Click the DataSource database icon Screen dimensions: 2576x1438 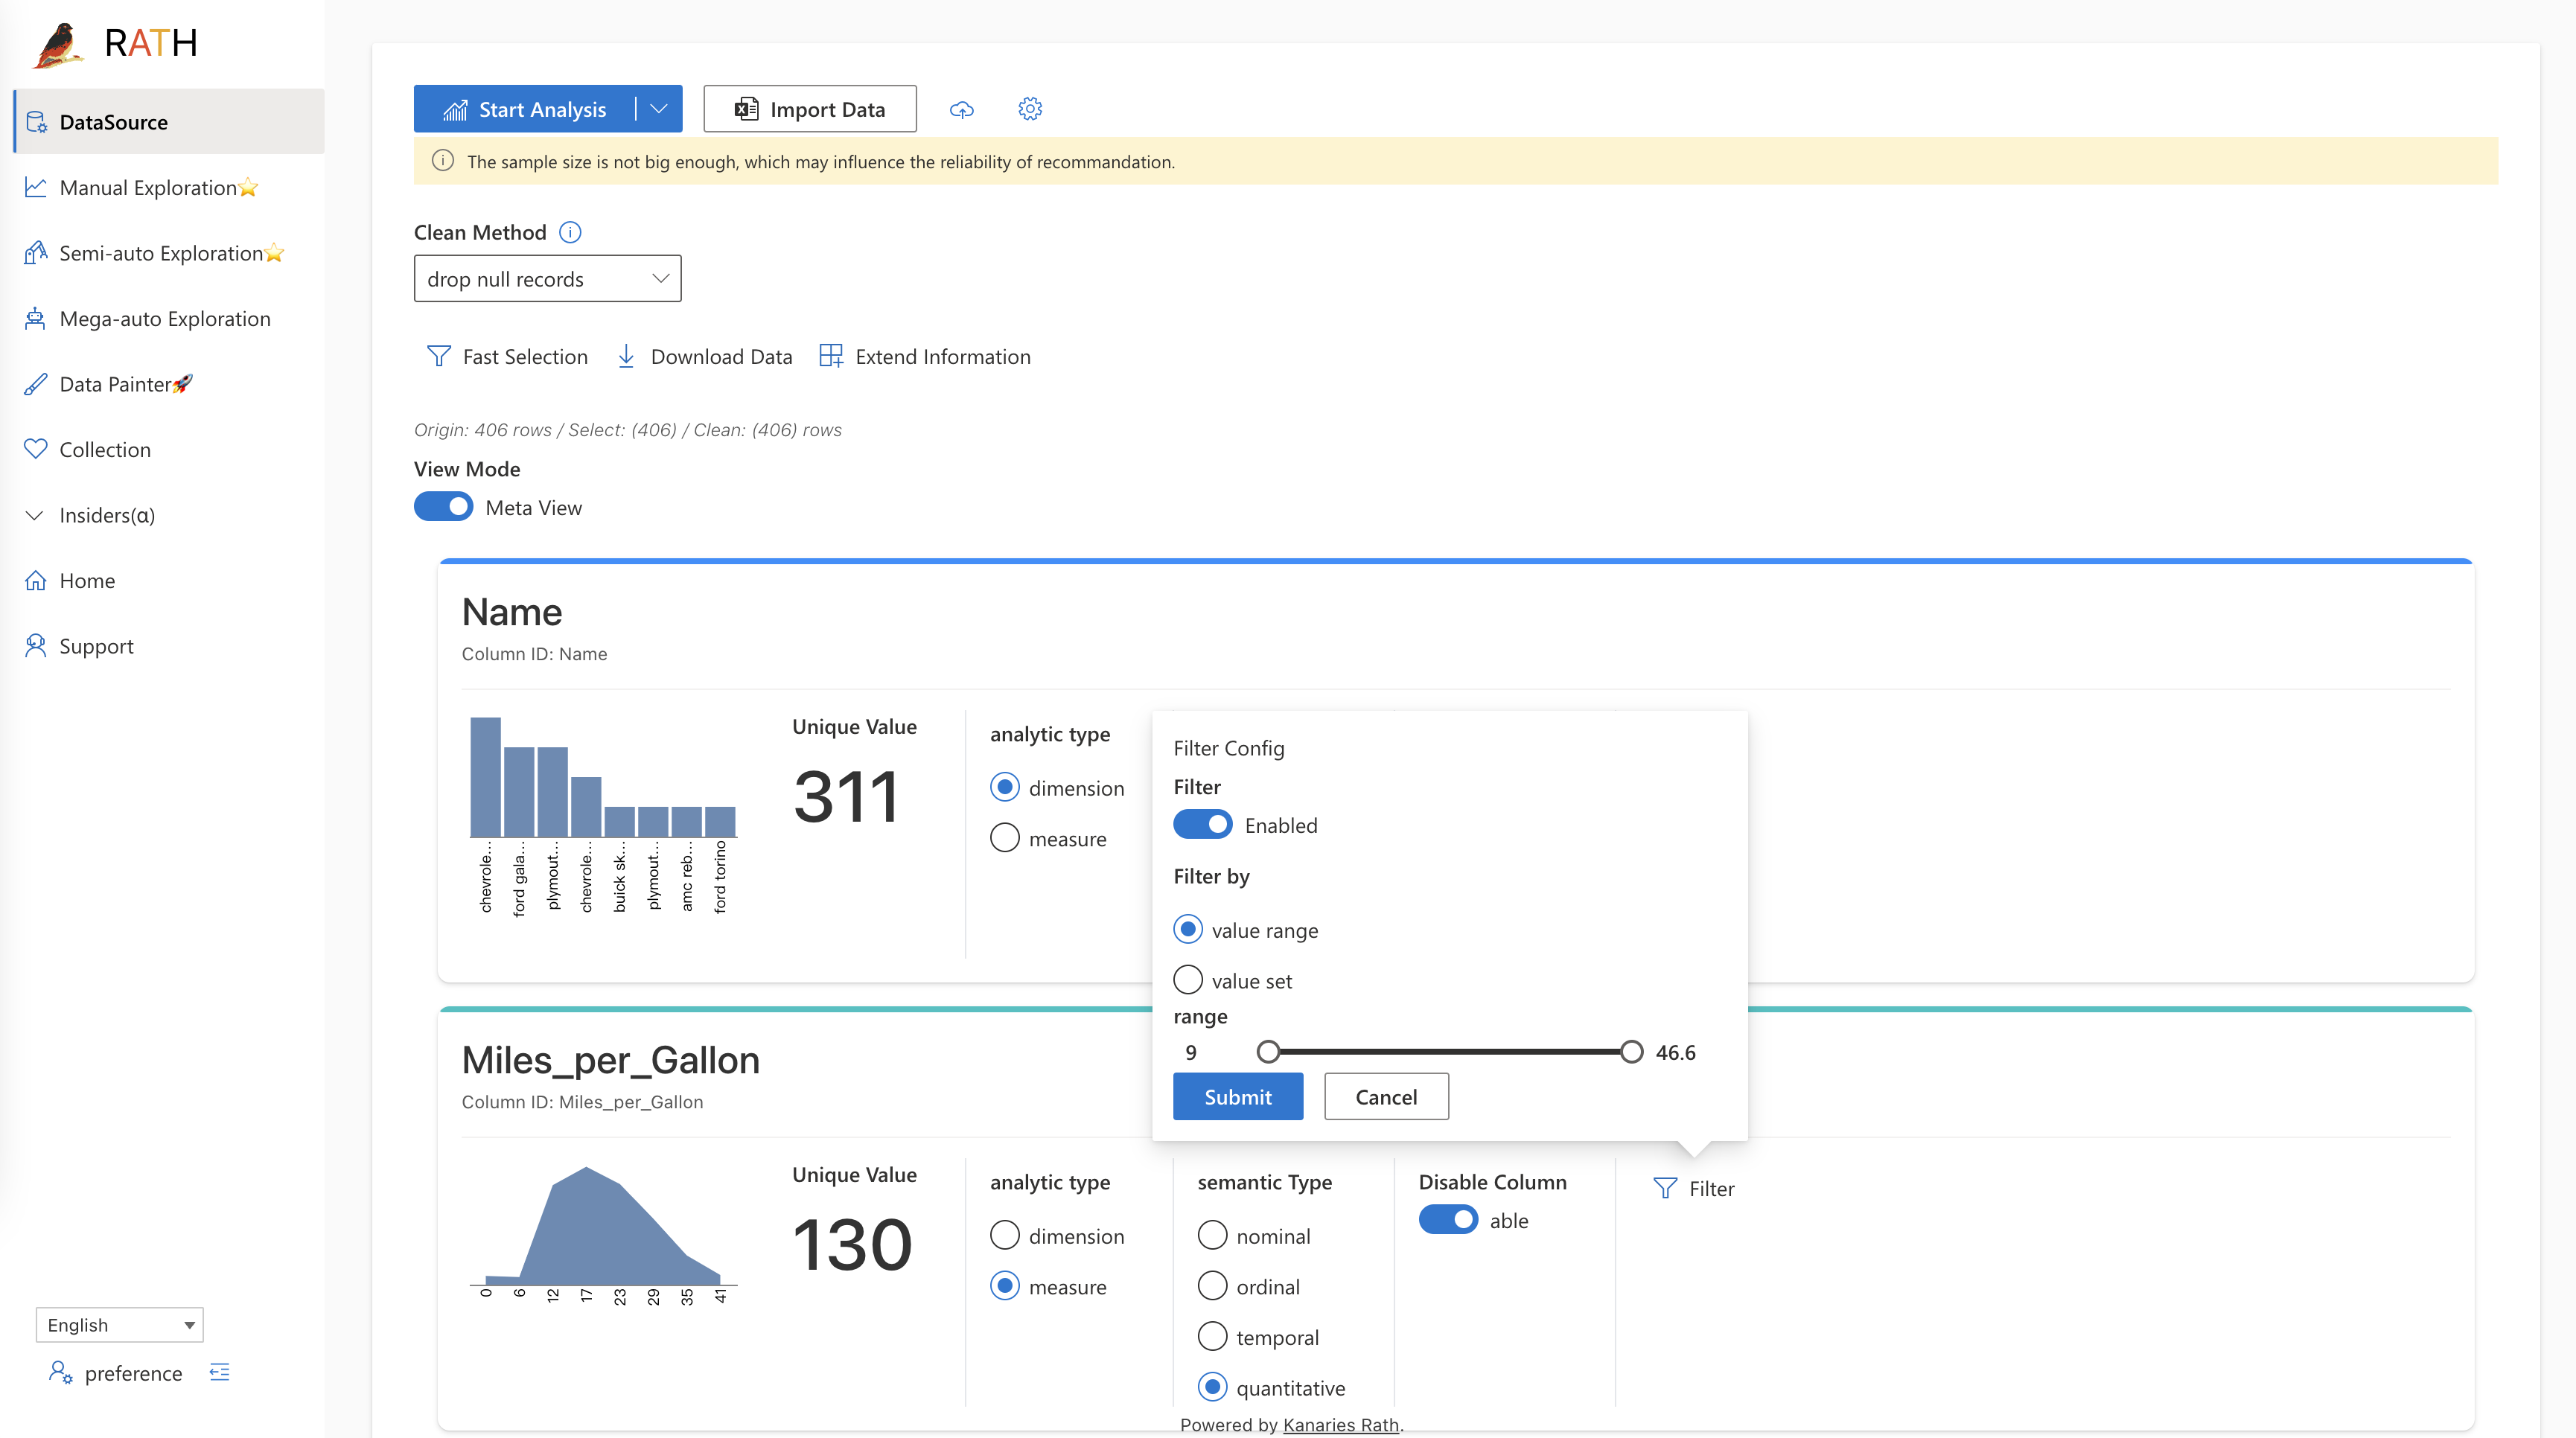coord(36,122)
